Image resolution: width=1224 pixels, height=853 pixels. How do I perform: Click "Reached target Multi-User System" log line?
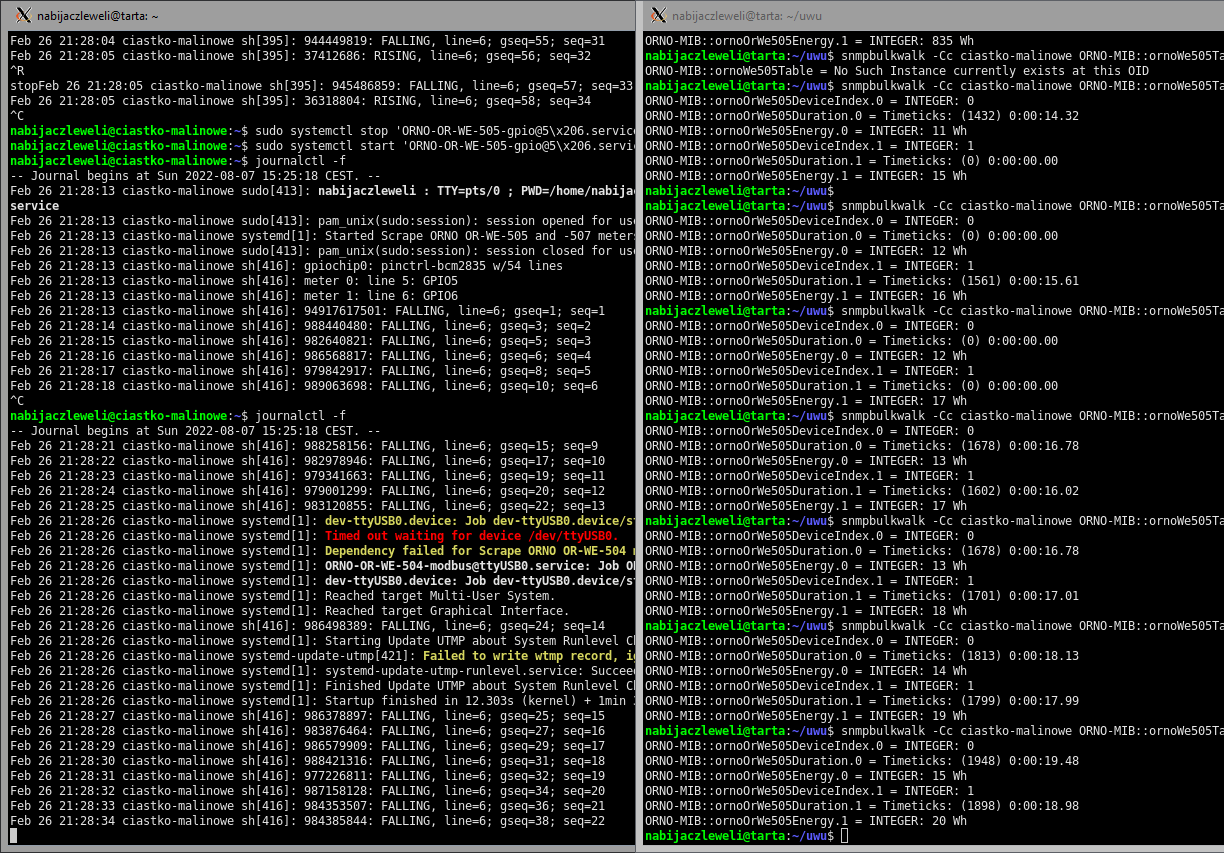click(x=446, y=596)
